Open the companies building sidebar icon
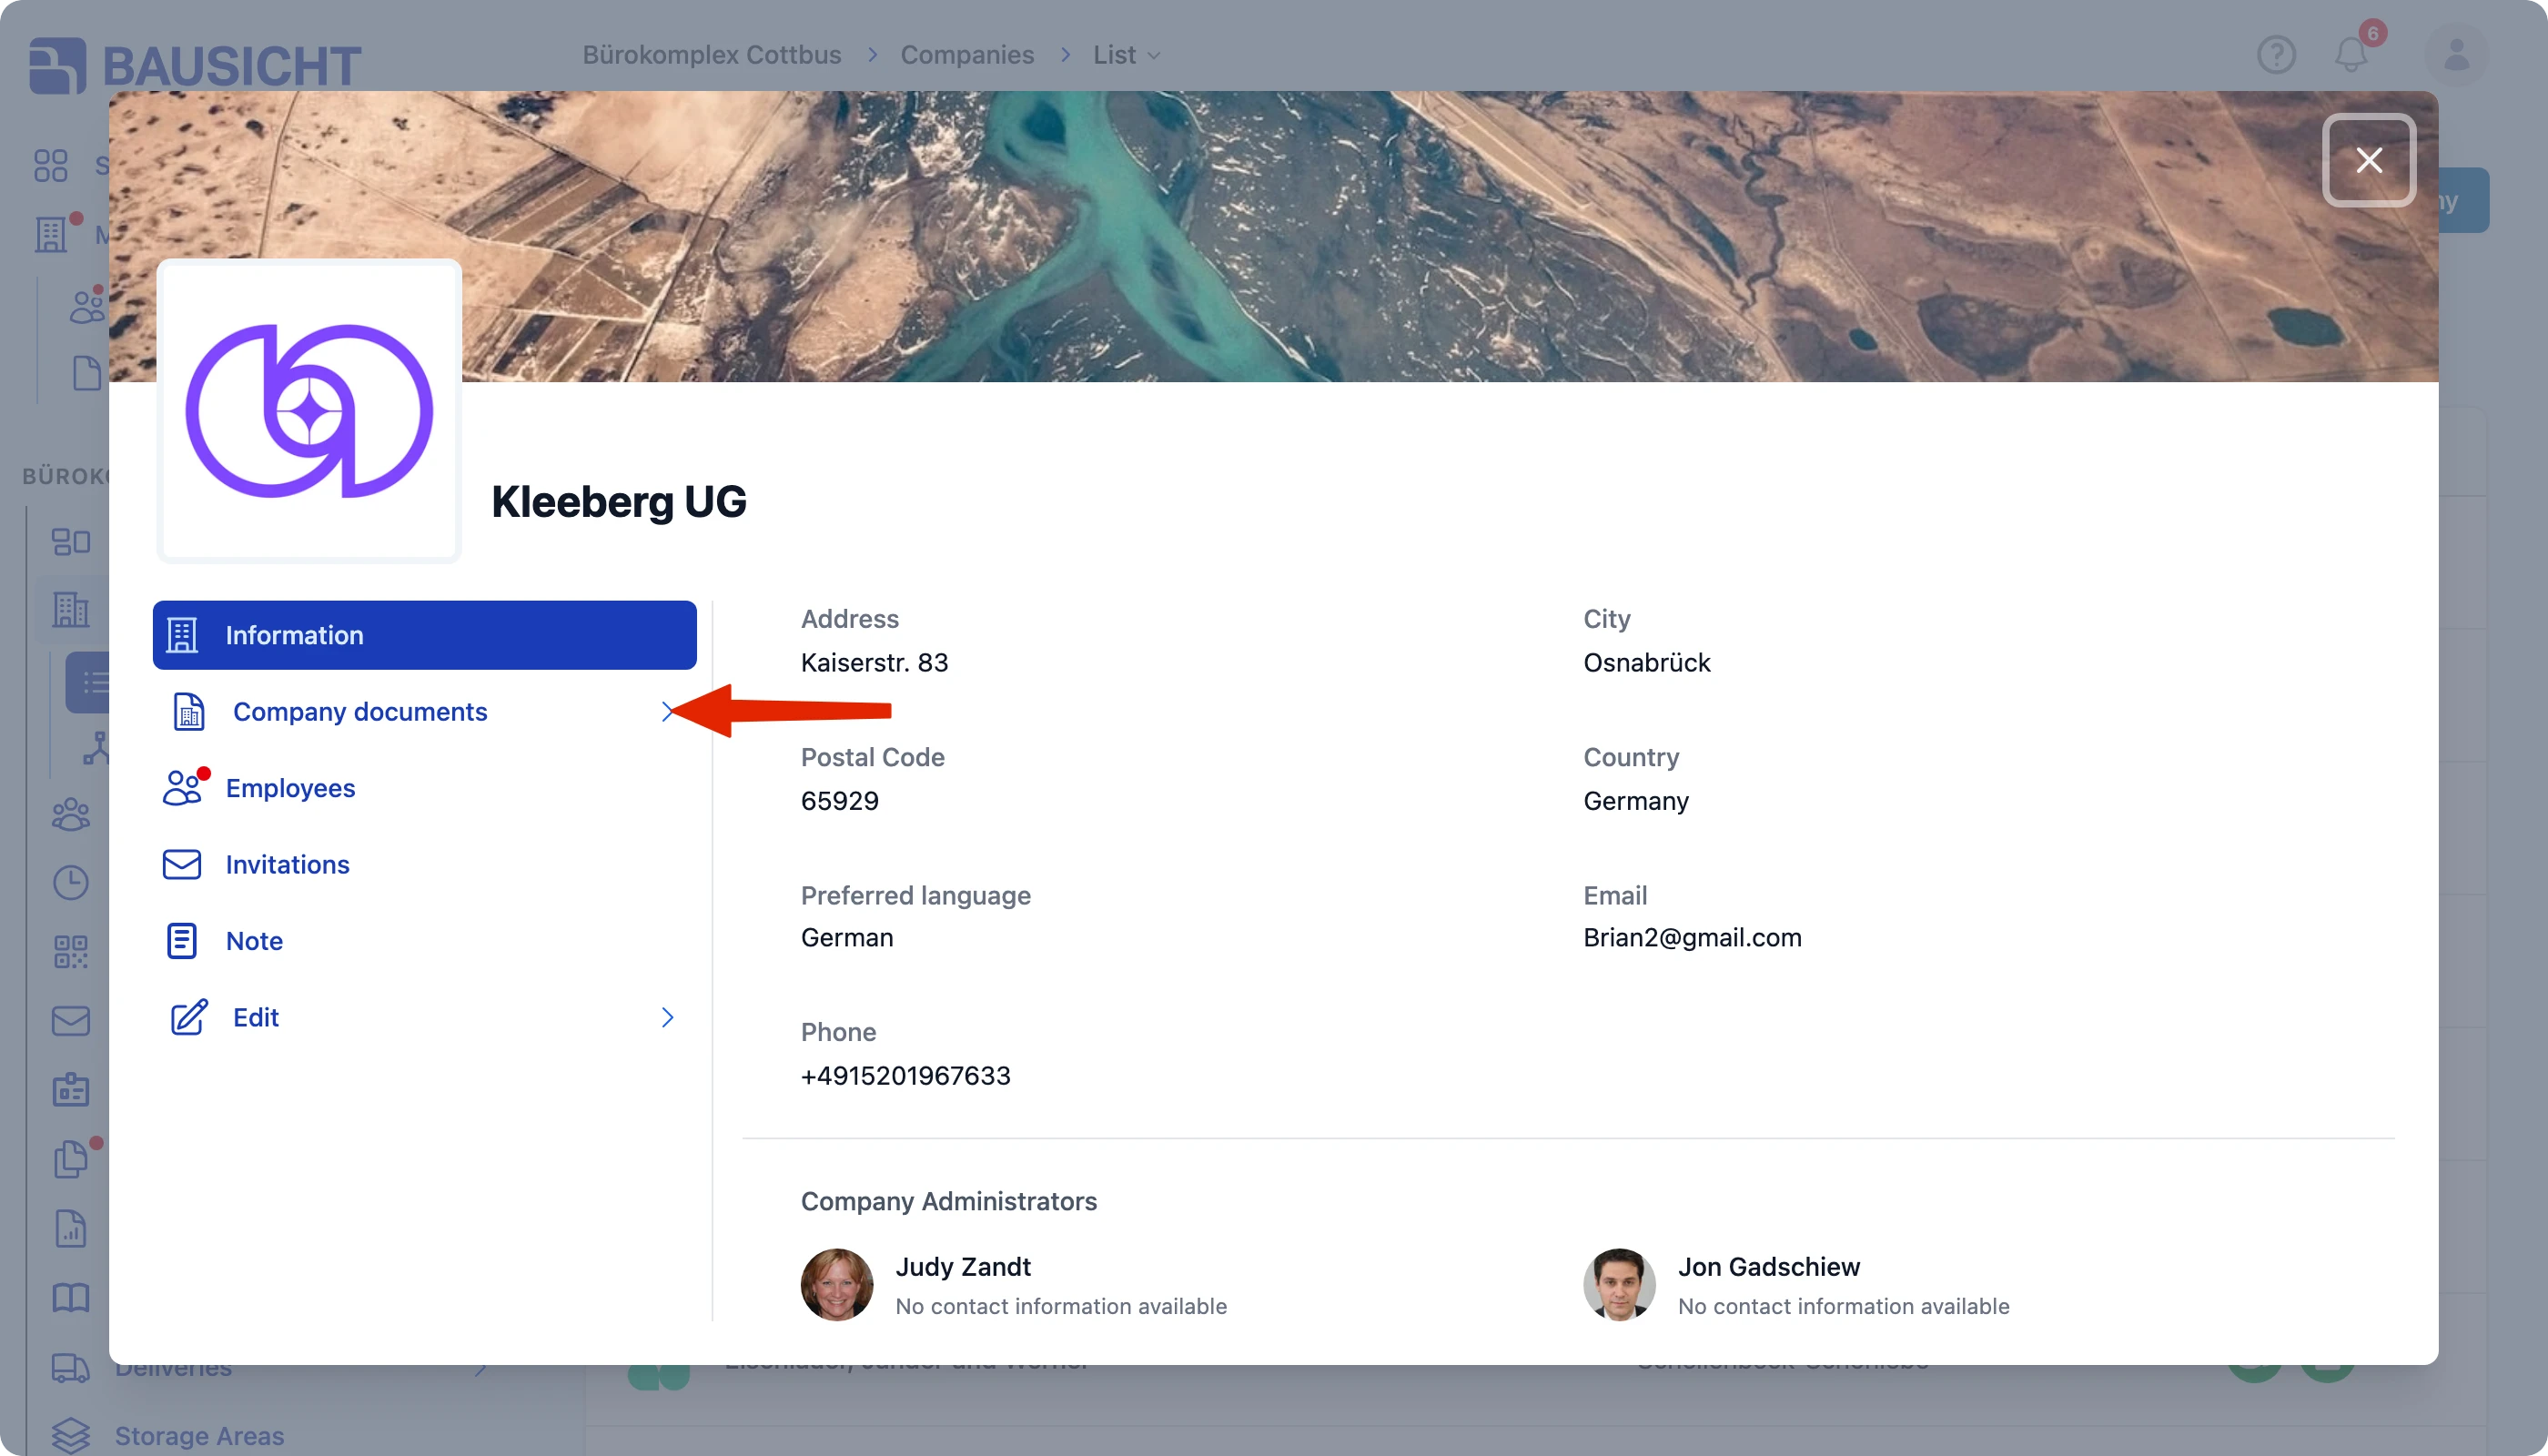The width and height of the screenshot is (2548, 1456). 70,609
